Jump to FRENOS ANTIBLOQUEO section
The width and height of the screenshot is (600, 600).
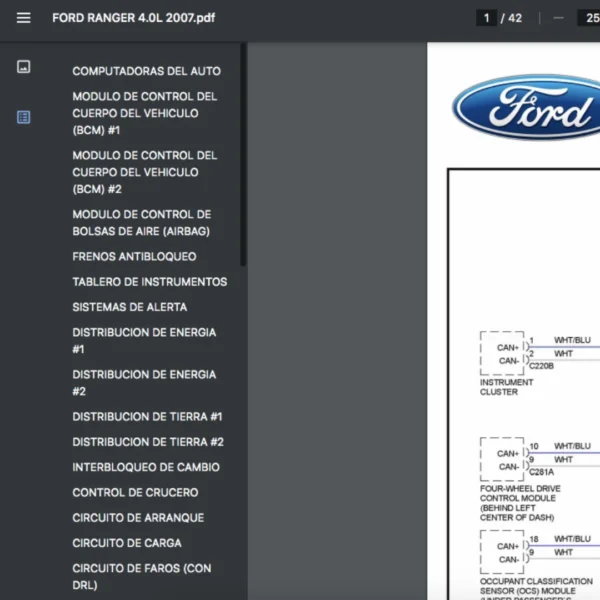[134, 256]
